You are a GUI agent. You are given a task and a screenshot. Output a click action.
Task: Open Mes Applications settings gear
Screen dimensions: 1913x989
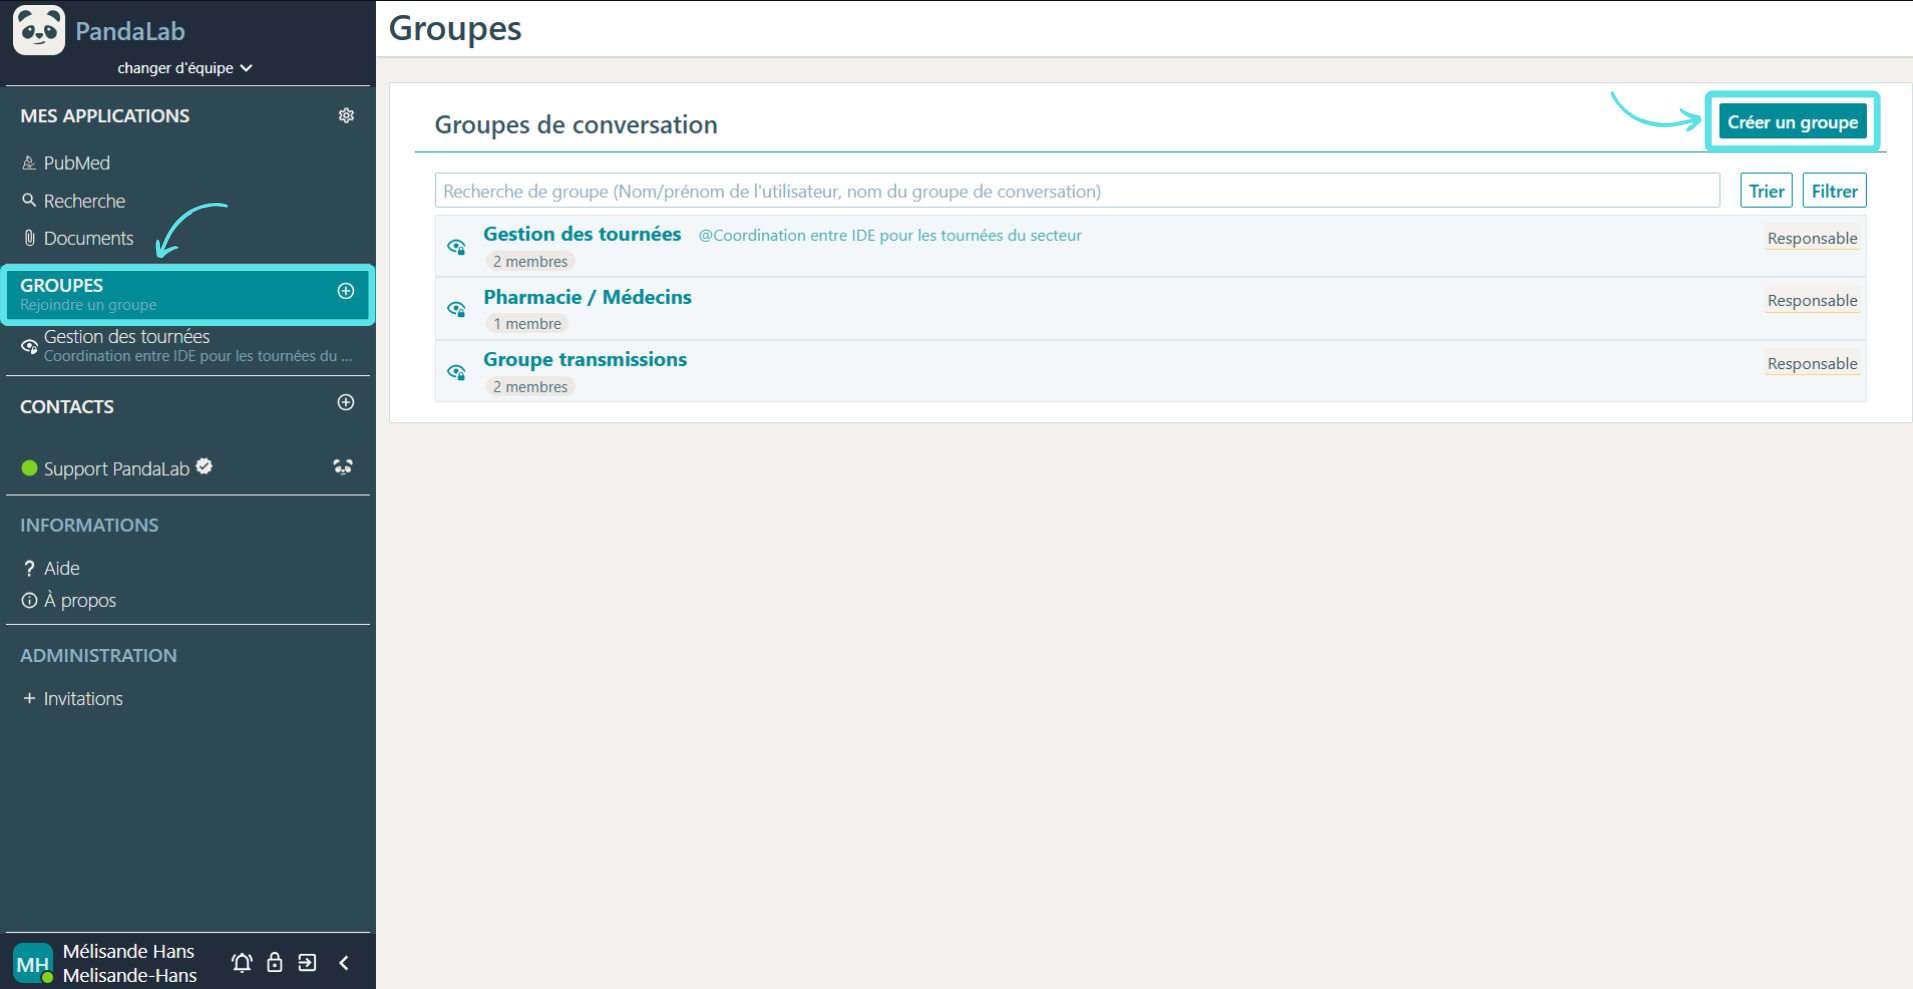coord(346,116)
